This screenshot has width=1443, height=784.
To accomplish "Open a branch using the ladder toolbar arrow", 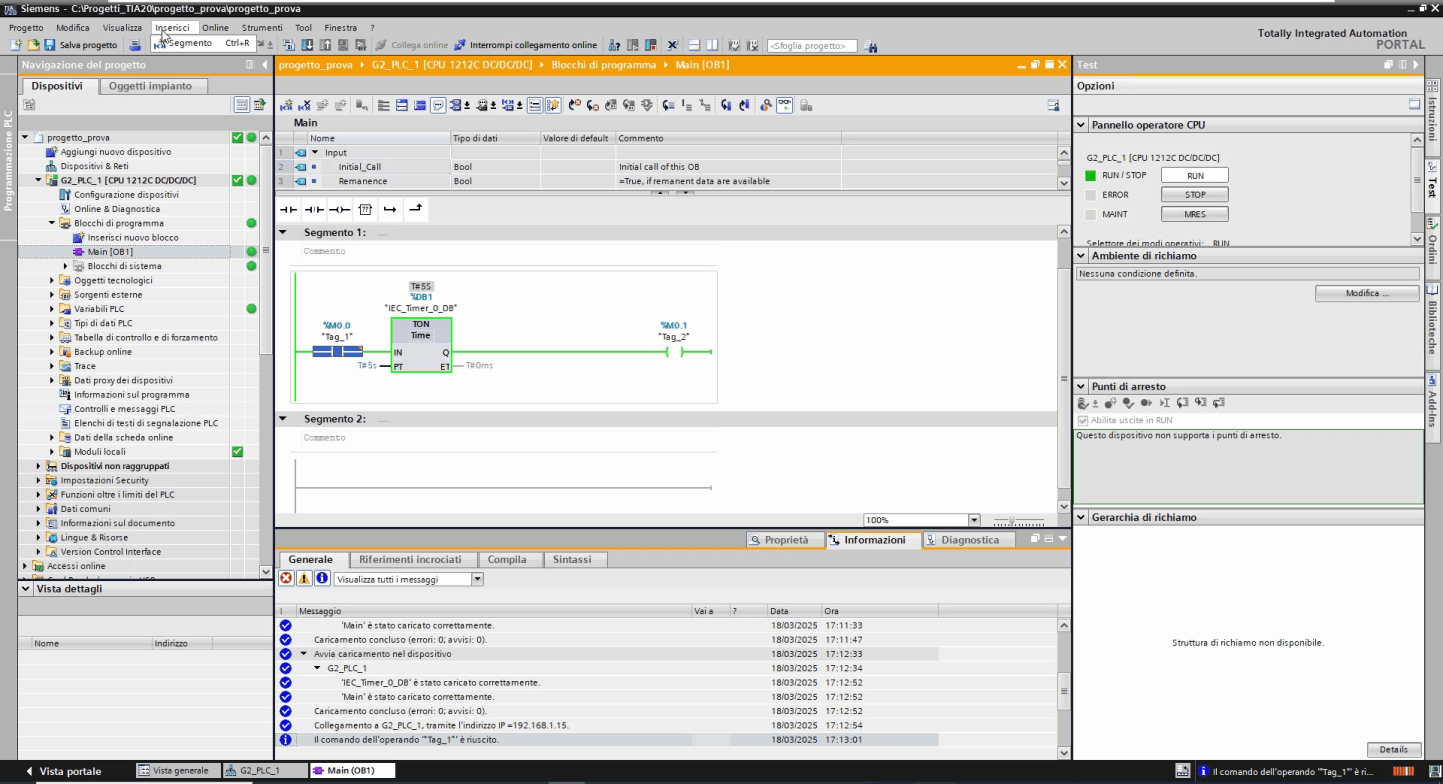I will pyautogui.click(x=390, y=209).
